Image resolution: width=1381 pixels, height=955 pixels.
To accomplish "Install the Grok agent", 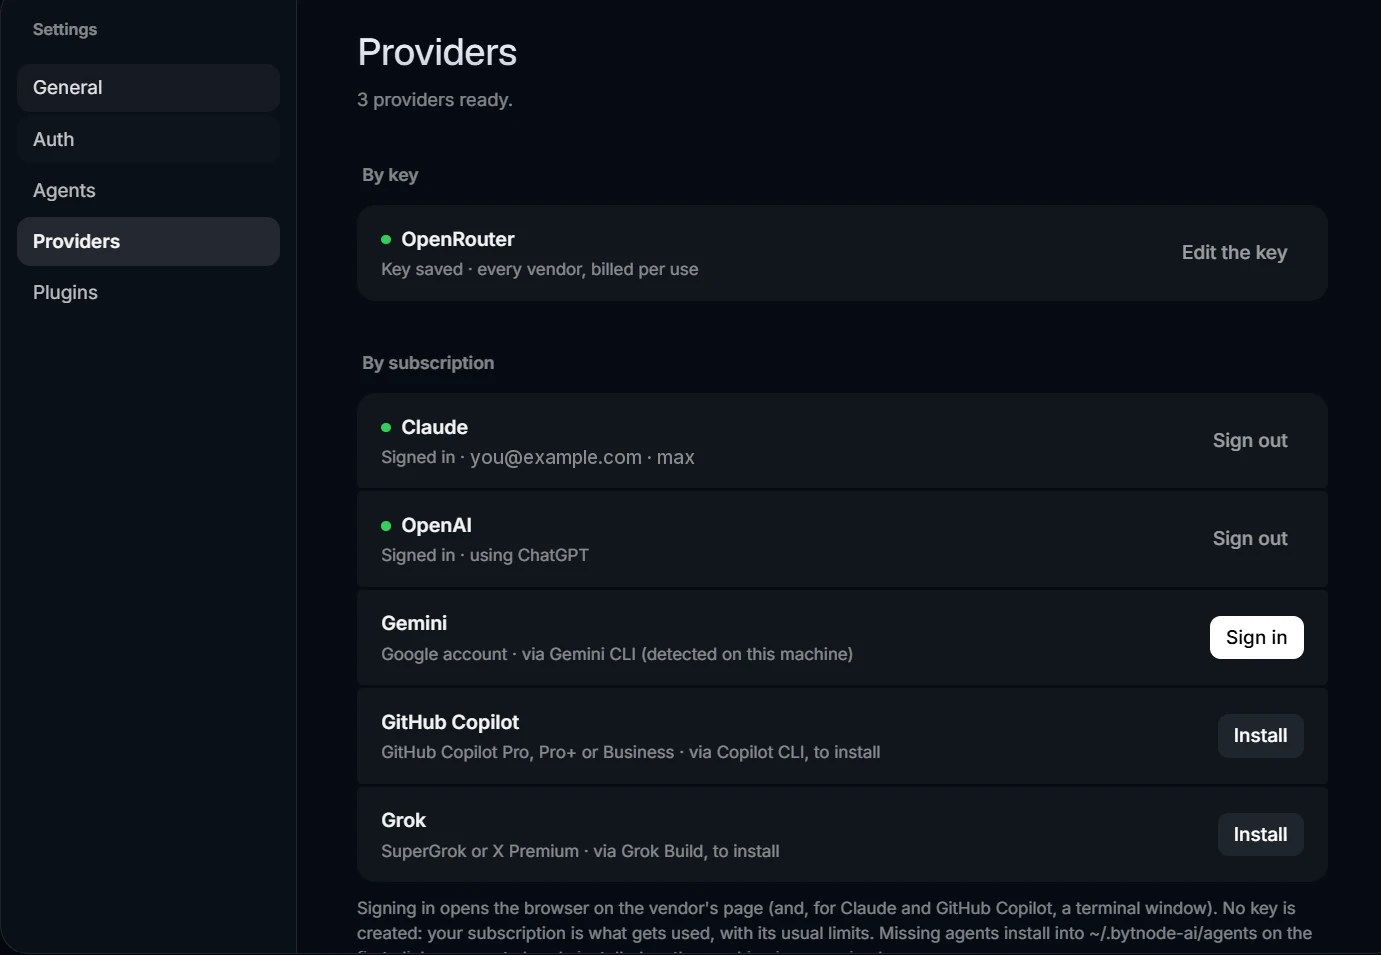I will 1261,835.
